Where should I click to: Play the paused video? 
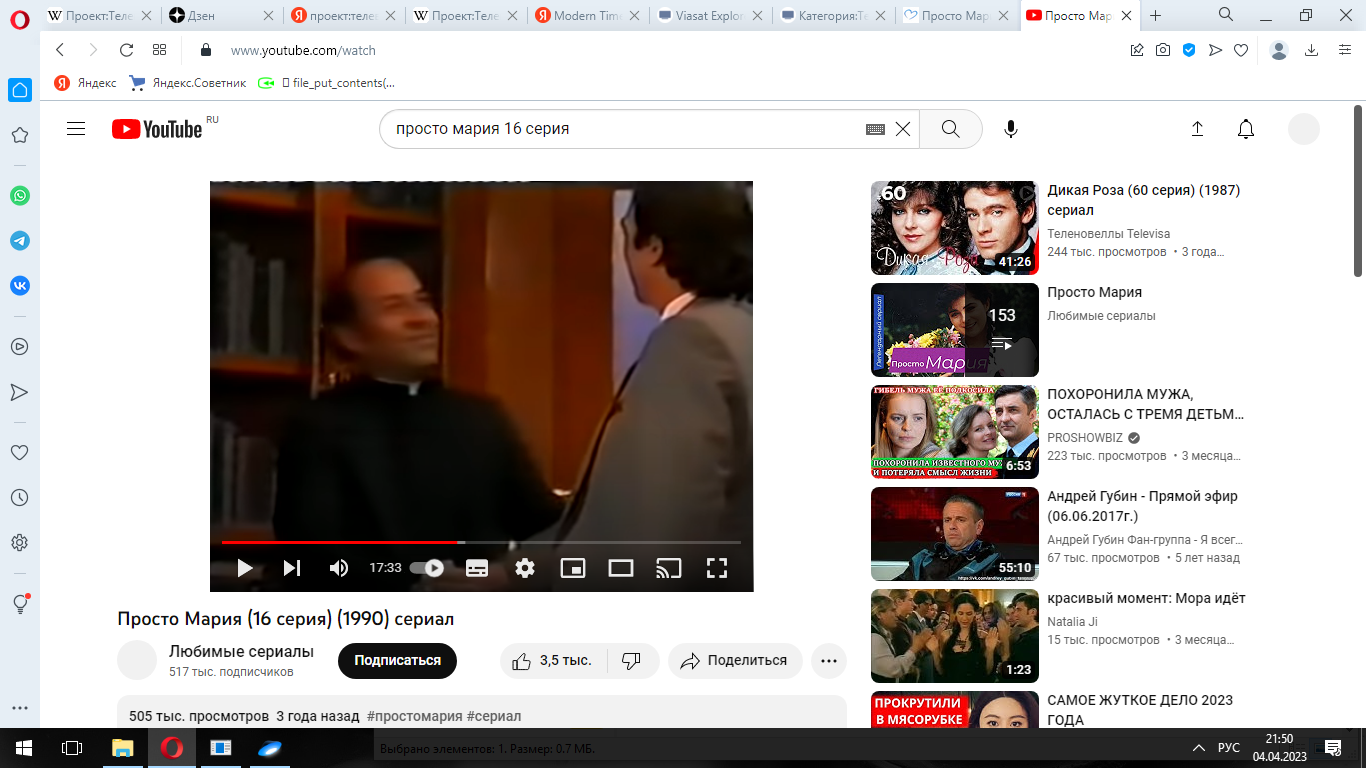click(245, 568)
